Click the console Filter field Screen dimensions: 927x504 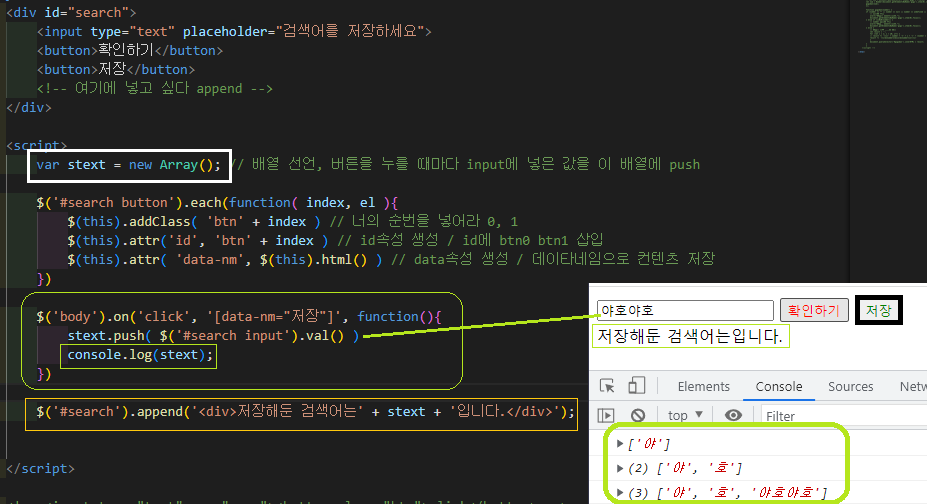(x=844, y=416)
